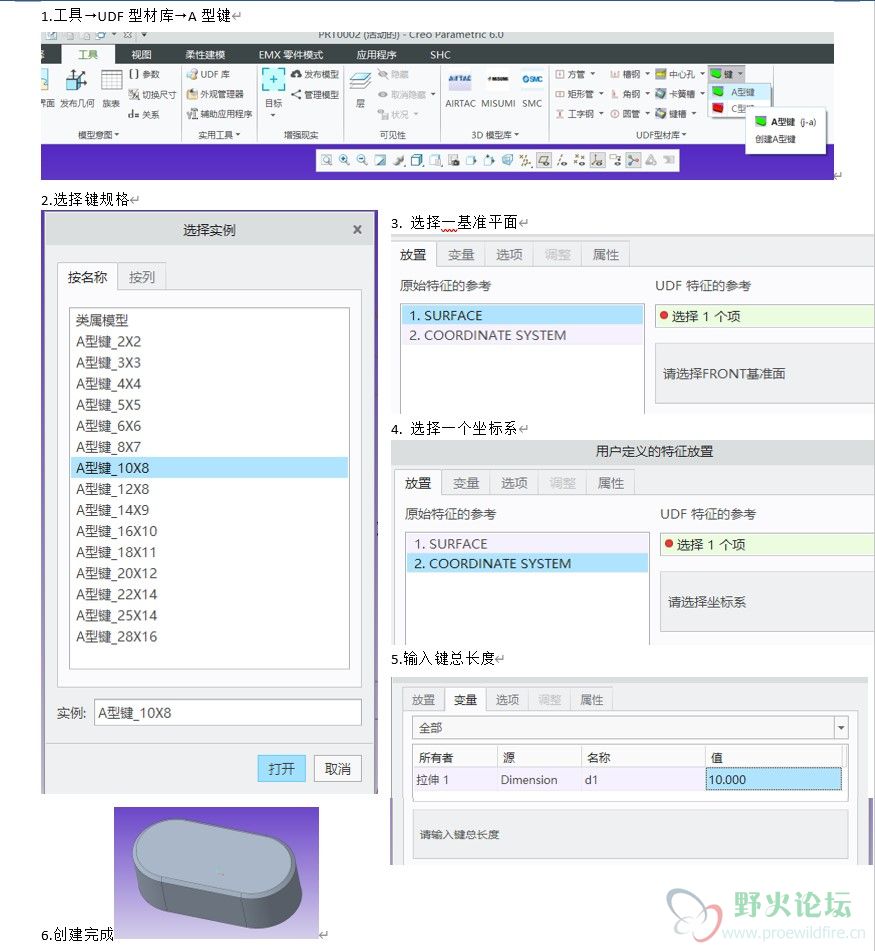Expand the 槽钢 channel steel dropdown
The height and width of the screenshot is (951, 875).
click(x=648, y=74)
